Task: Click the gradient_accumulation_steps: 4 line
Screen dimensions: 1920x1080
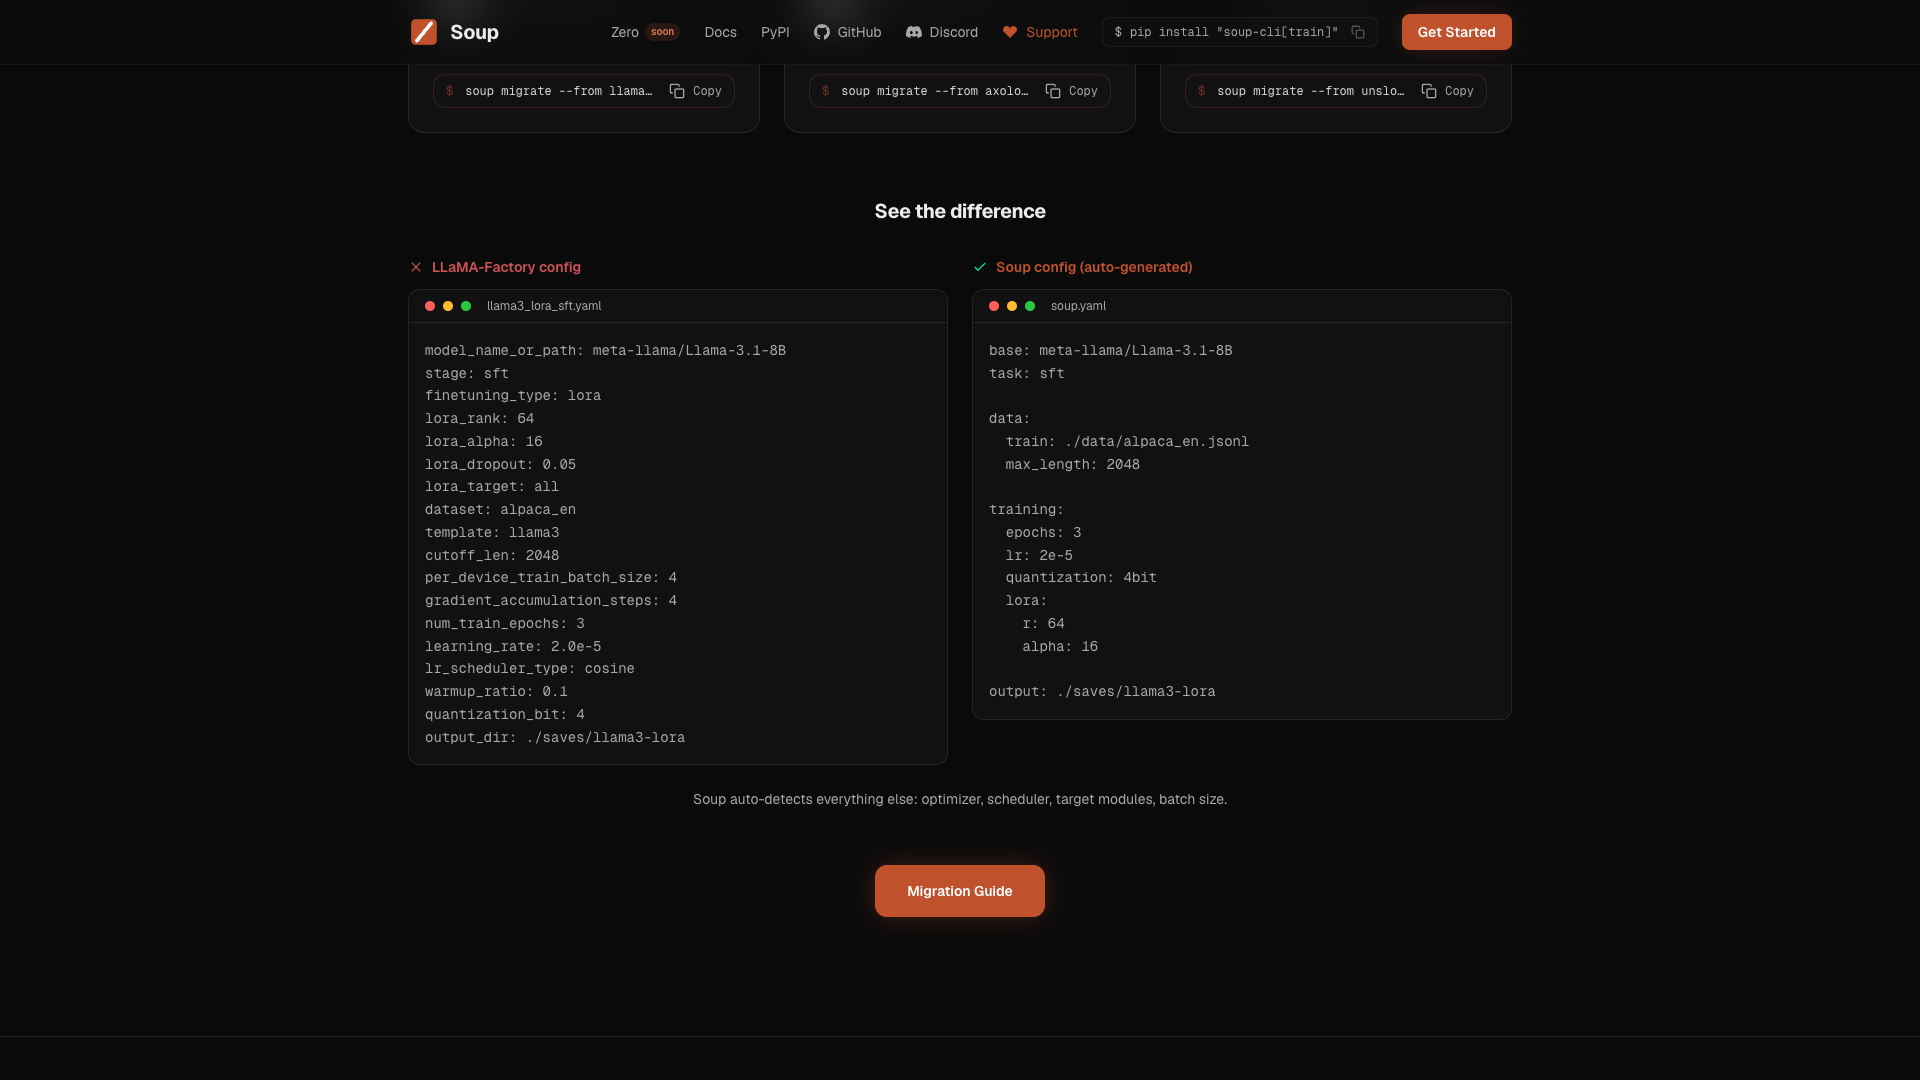Action: pos(551,601)
